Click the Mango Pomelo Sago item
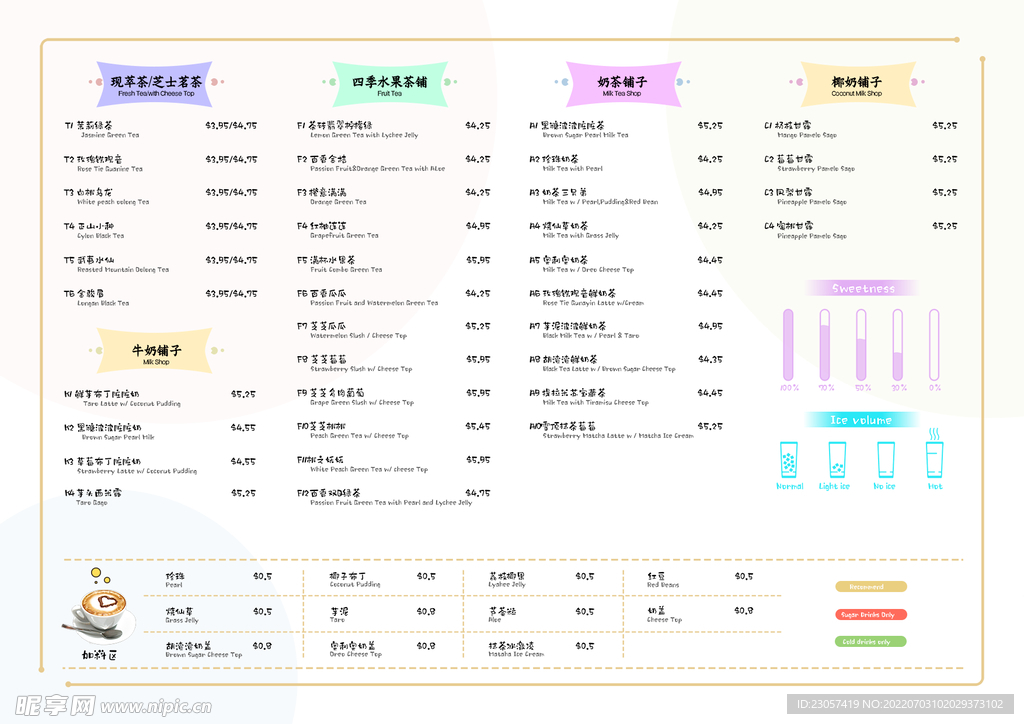 point(805,130)
